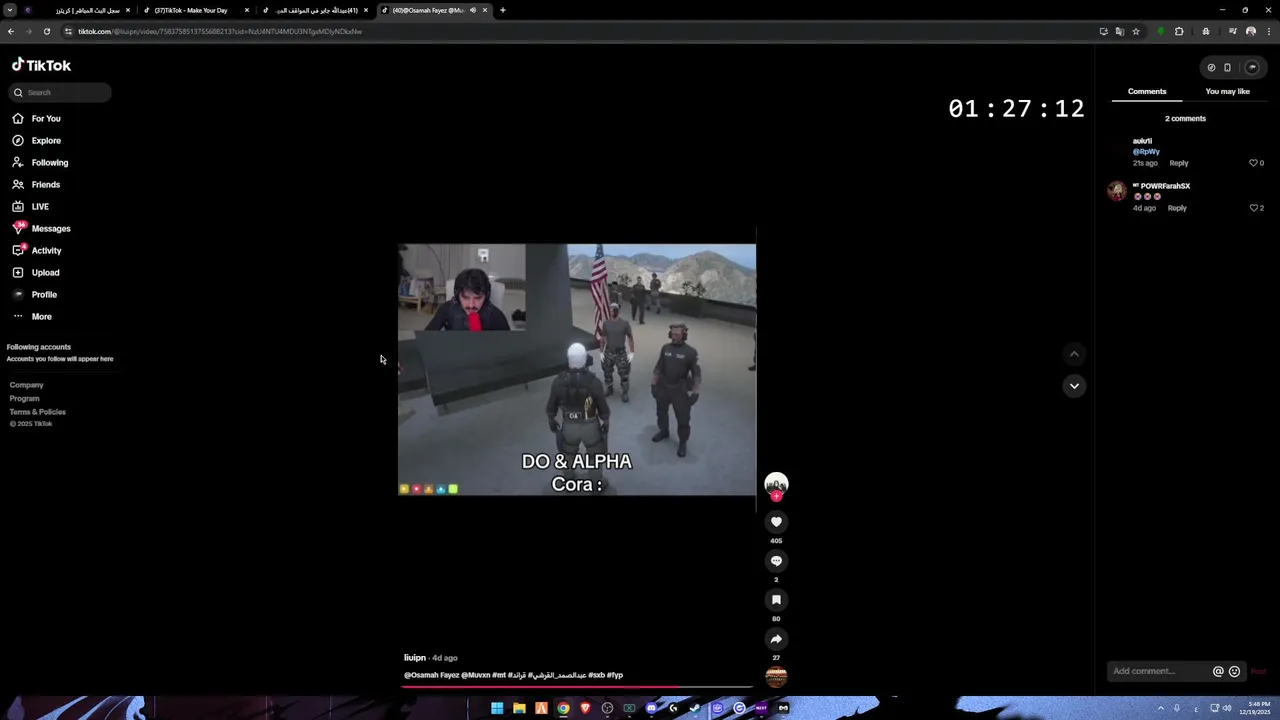1280x720 pixels.
Task: Open the Windows Start menu
Action: point(497,708)
